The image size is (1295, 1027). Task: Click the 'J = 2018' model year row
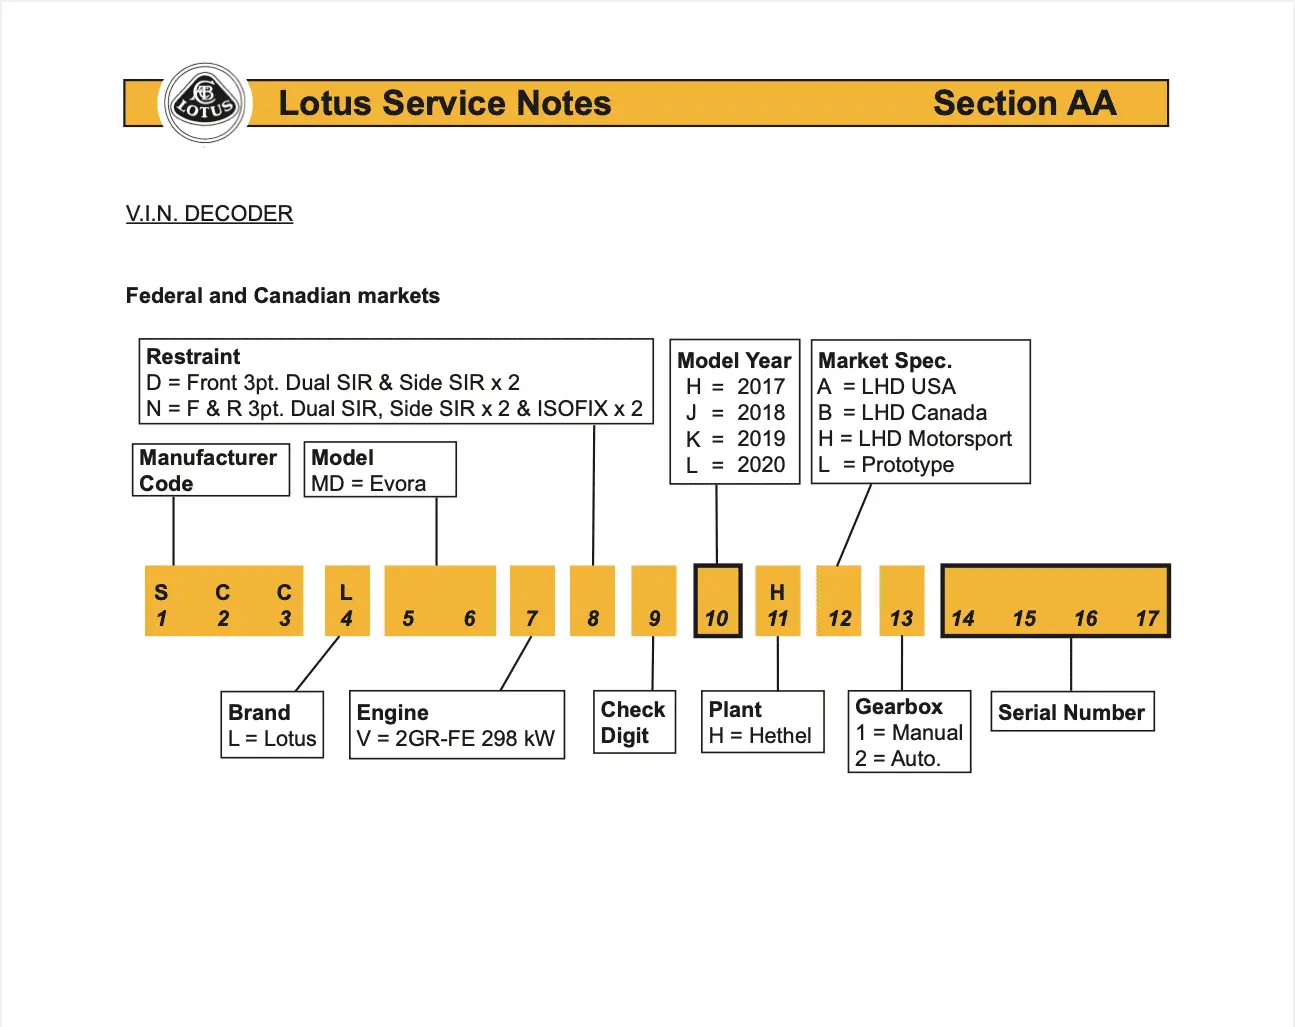[x=735, y=413]
